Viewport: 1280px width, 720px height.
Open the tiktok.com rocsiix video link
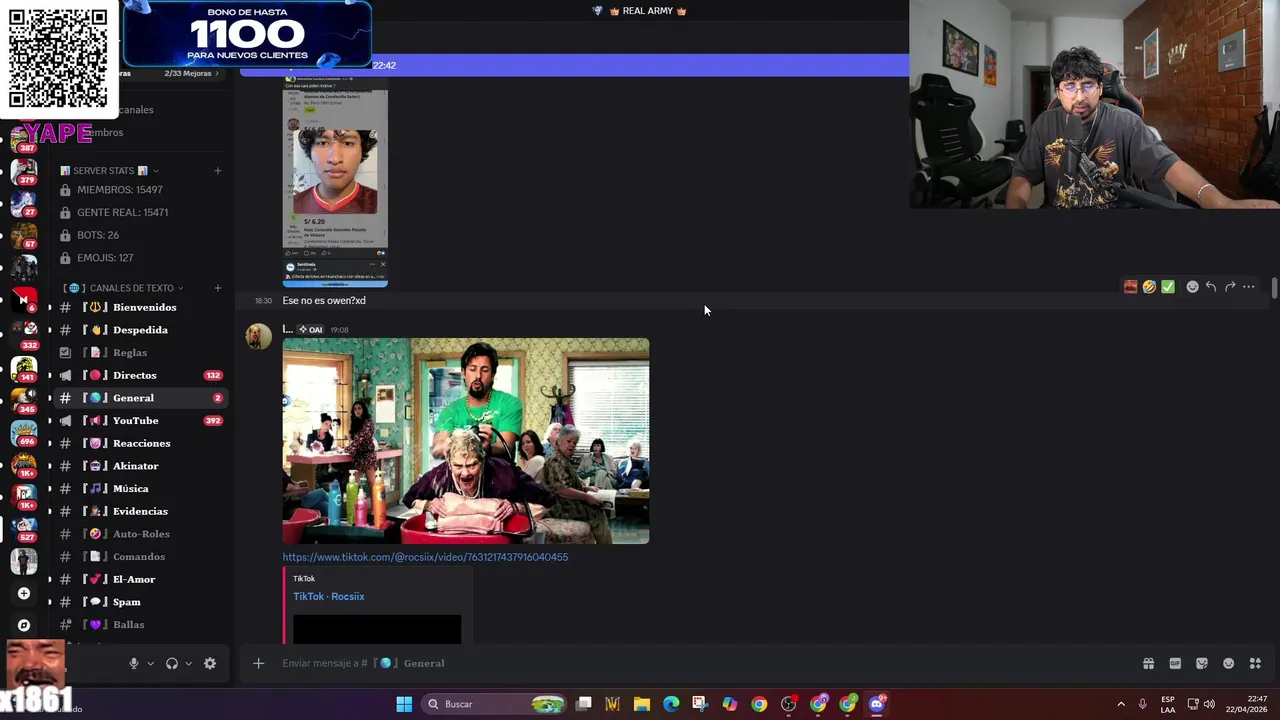click(425, 557)
